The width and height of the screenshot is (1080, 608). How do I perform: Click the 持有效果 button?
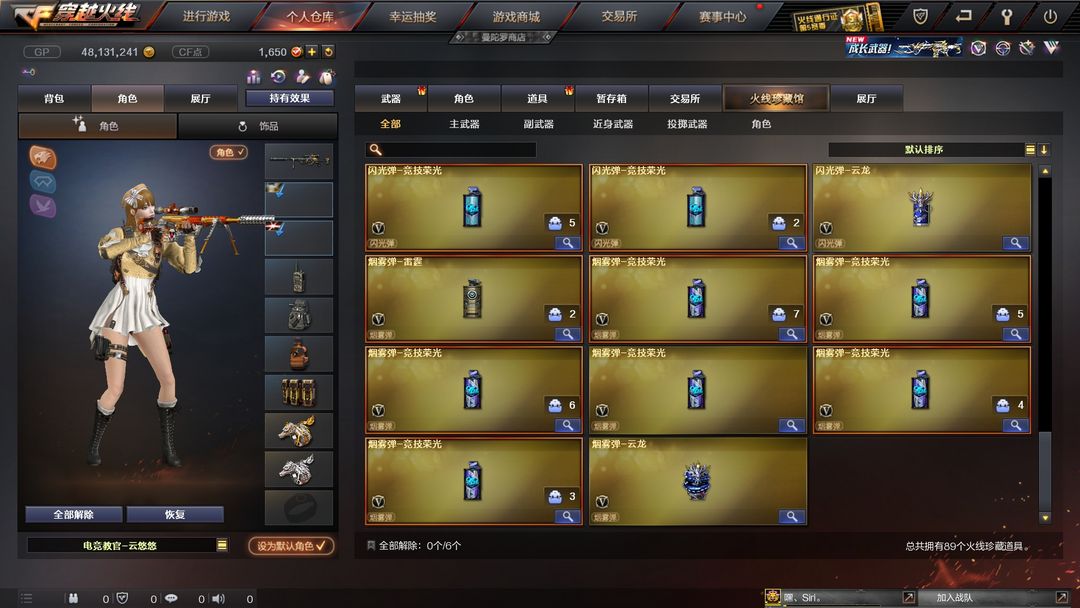click(289, 98)
